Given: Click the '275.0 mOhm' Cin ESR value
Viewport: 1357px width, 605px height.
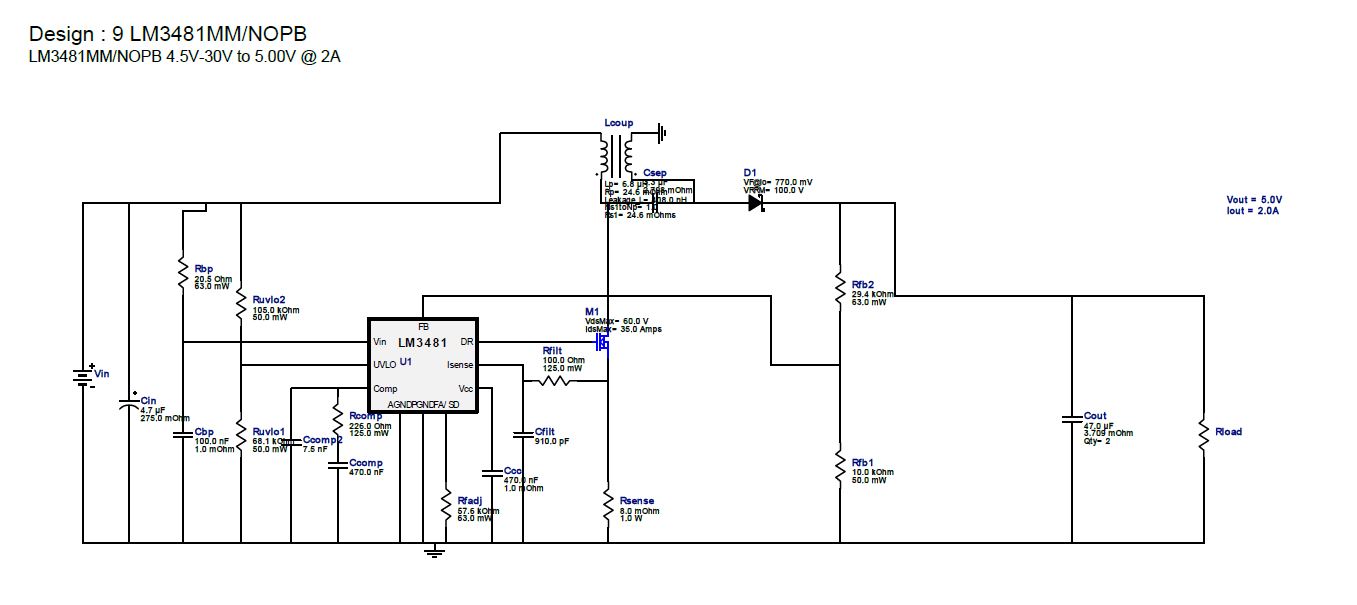Looking at the screenshot, I should pos(165,418).
